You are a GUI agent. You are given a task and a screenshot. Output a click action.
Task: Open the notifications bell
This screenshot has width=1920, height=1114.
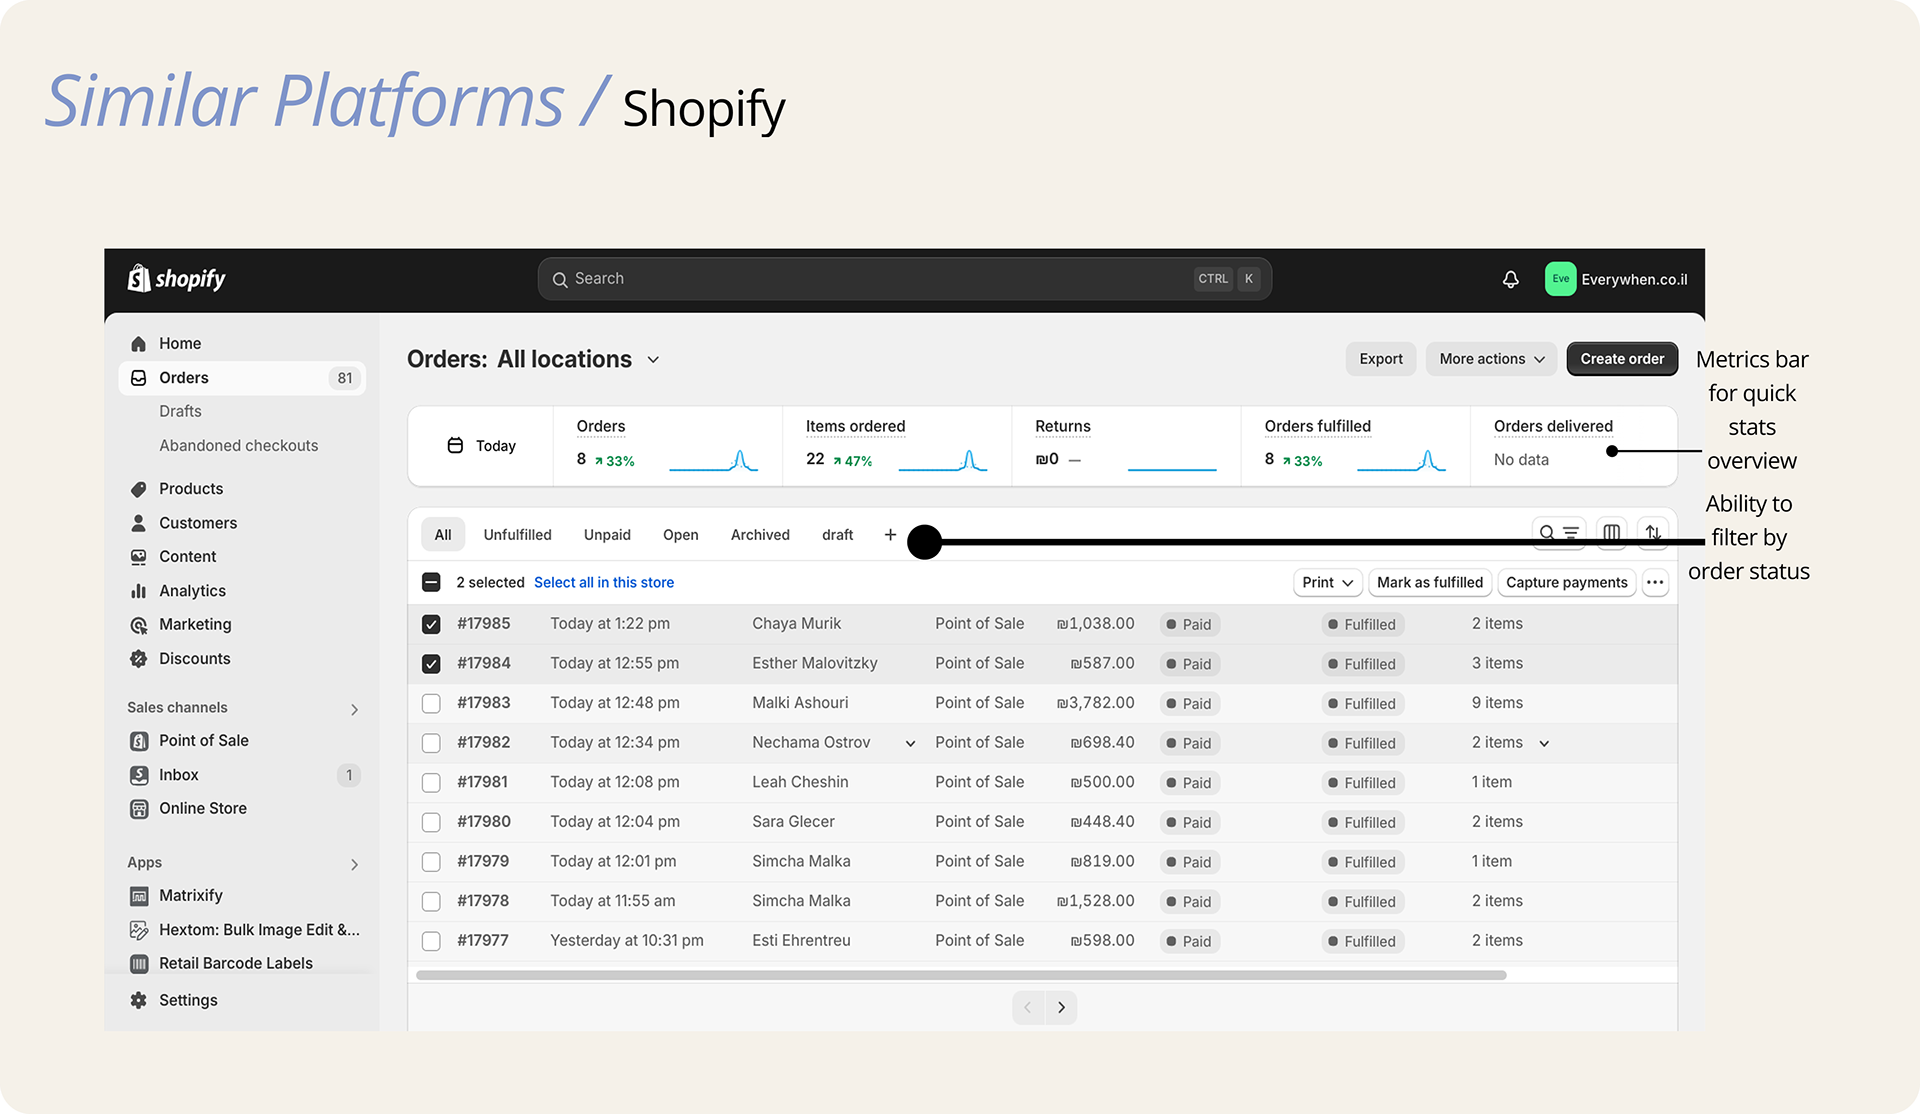(1510, 279)
